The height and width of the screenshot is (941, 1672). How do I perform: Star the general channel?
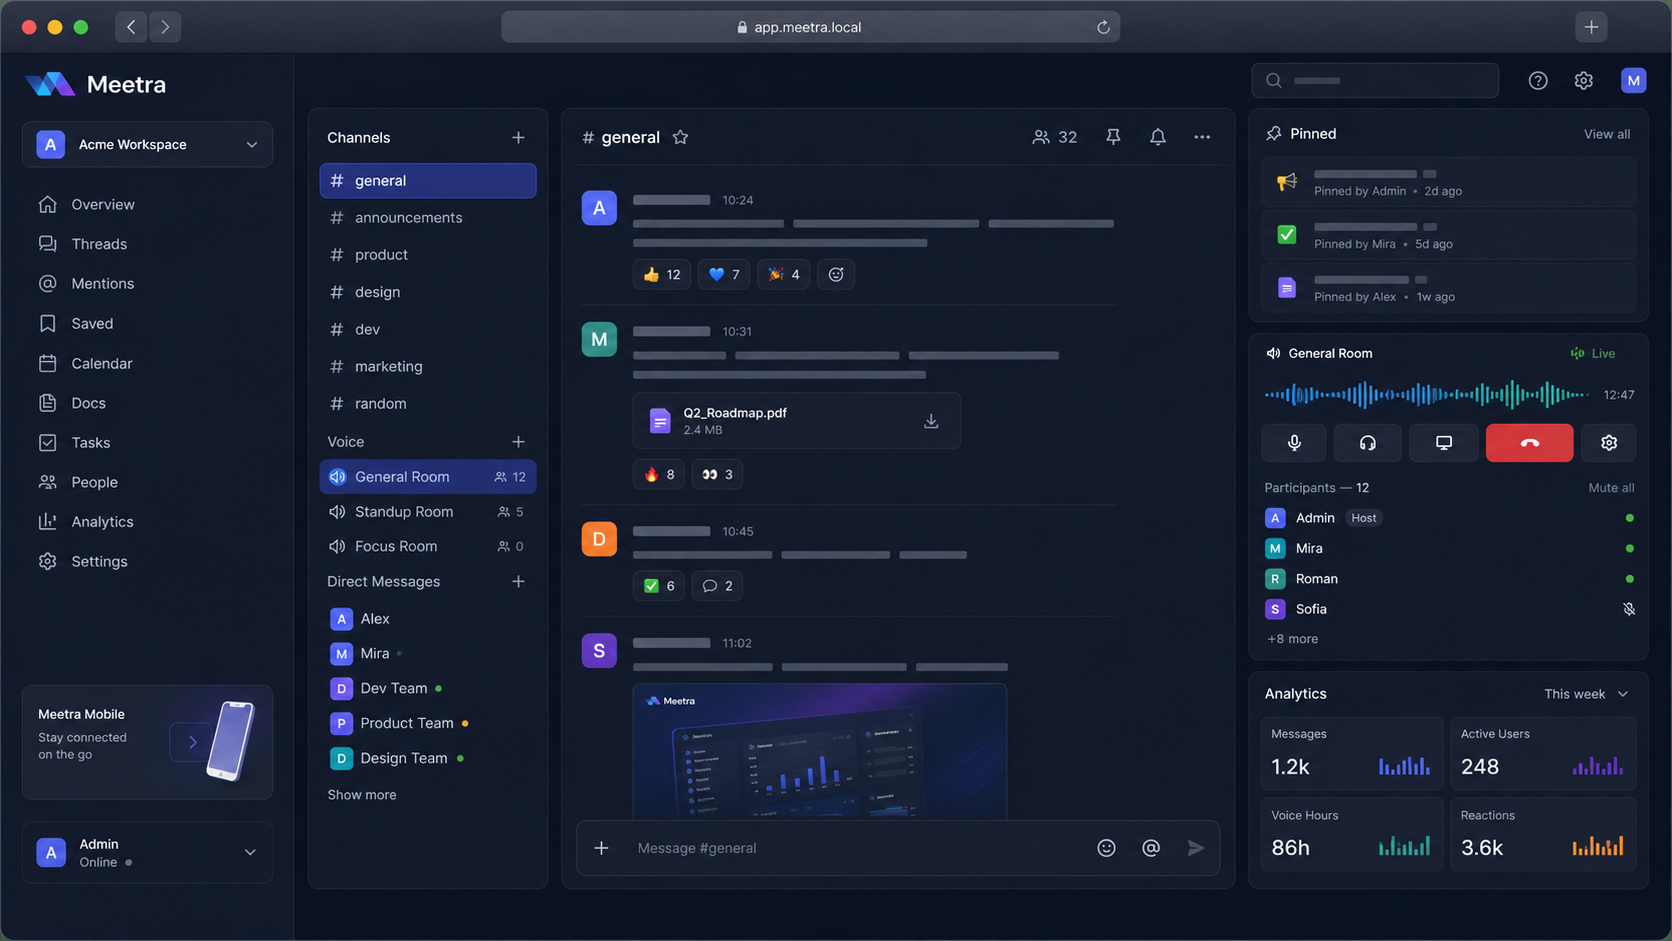[x=680, y=137]
